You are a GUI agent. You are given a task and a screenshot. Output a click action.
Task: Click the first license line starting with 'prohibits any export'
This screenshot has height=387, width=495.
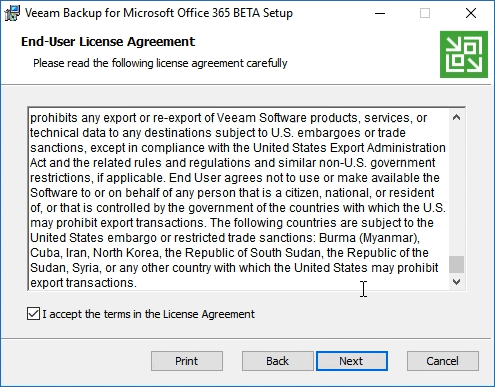[228, 118]
